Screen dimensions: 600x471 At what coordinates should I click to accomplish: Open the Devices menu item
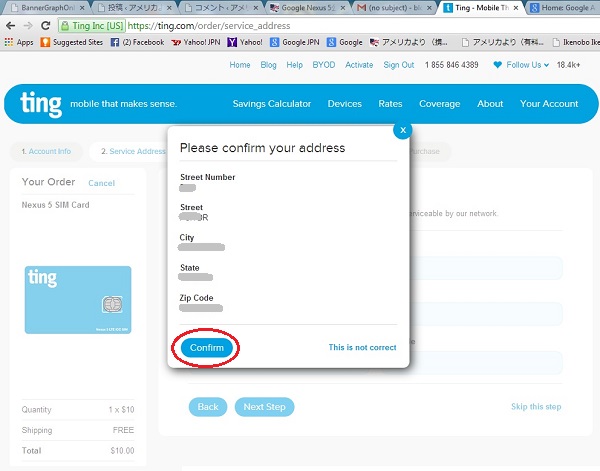[x=344, y=104]
